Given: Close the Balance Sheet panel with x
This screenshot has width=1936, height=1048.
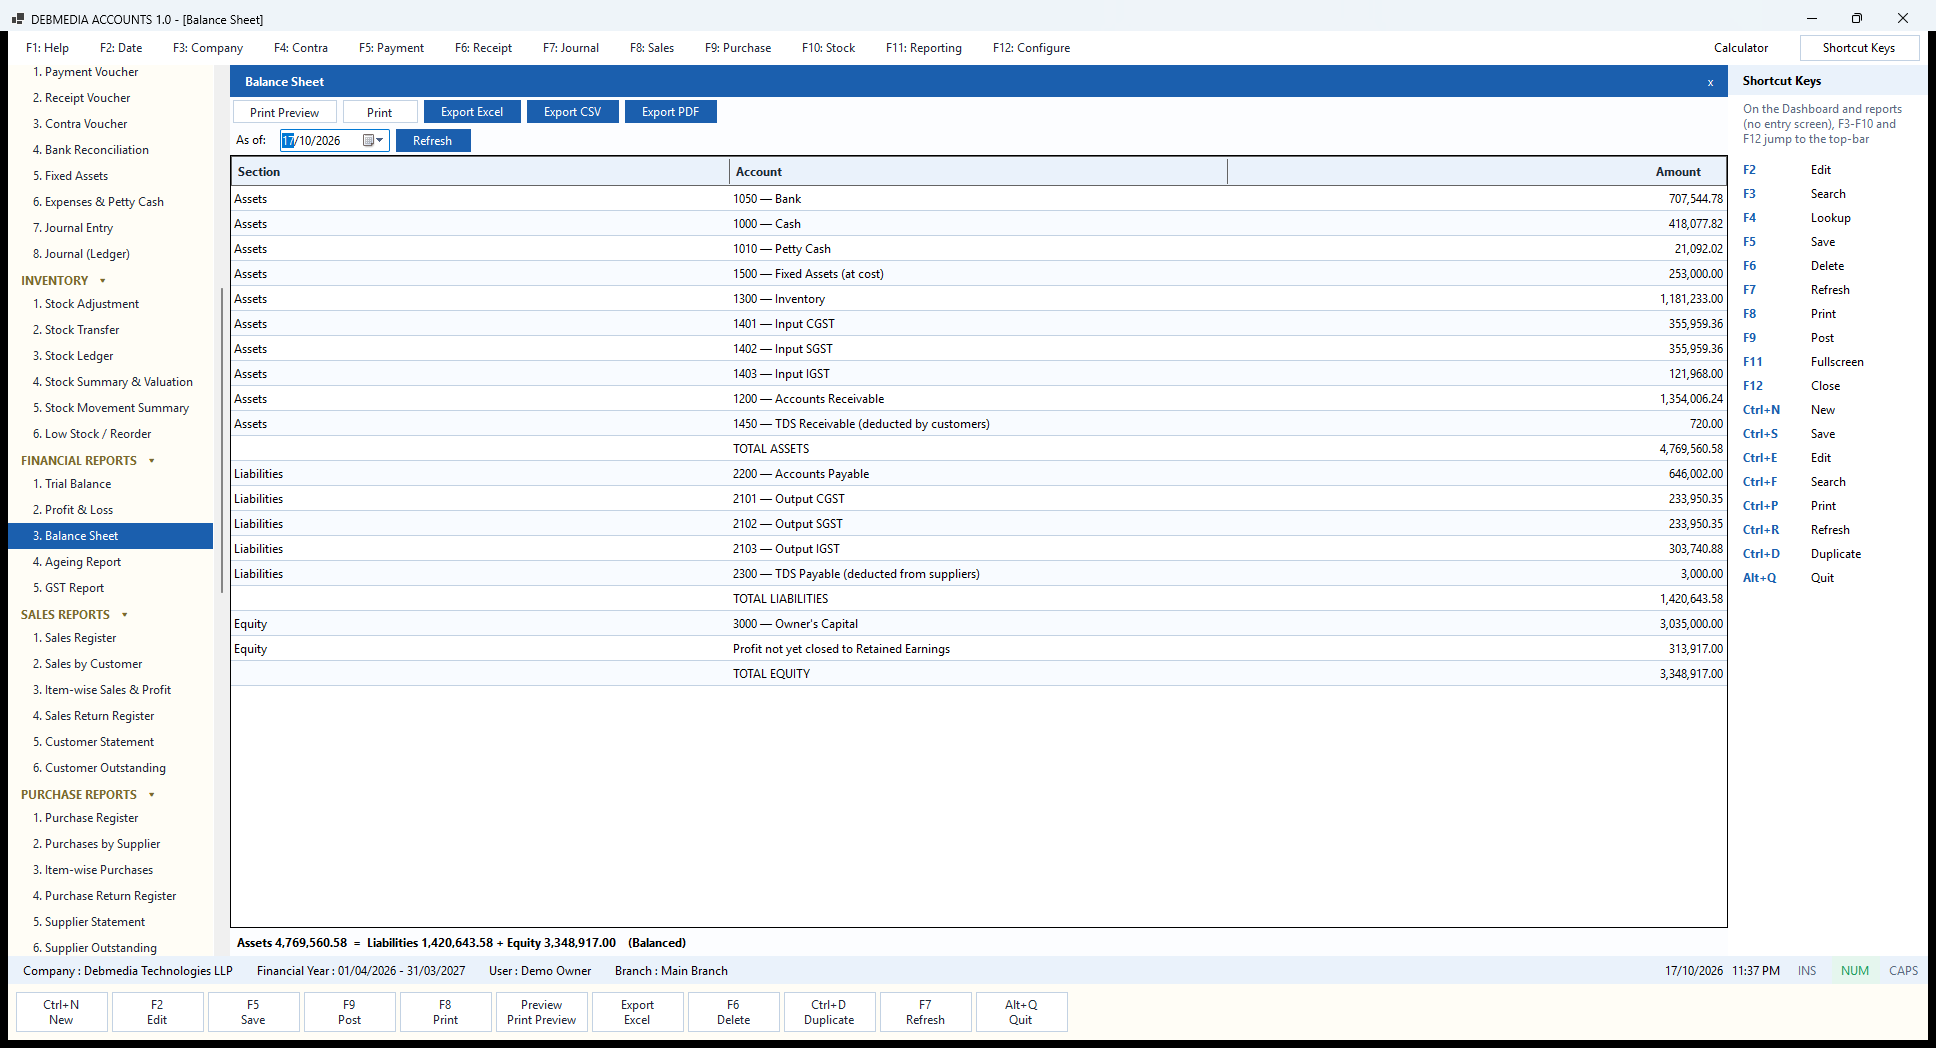Looking at the screenshot, I should 1710,83.
